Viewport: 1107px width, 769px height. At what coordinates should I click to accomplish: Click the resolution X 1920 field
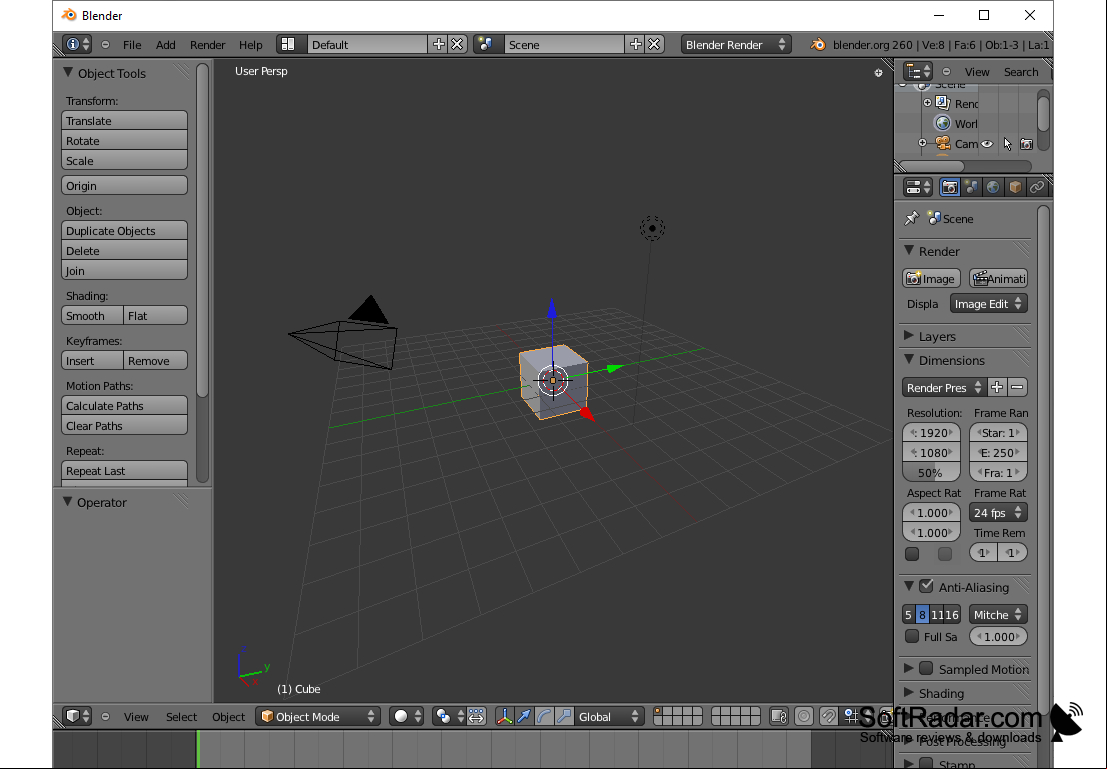[931, 433]
